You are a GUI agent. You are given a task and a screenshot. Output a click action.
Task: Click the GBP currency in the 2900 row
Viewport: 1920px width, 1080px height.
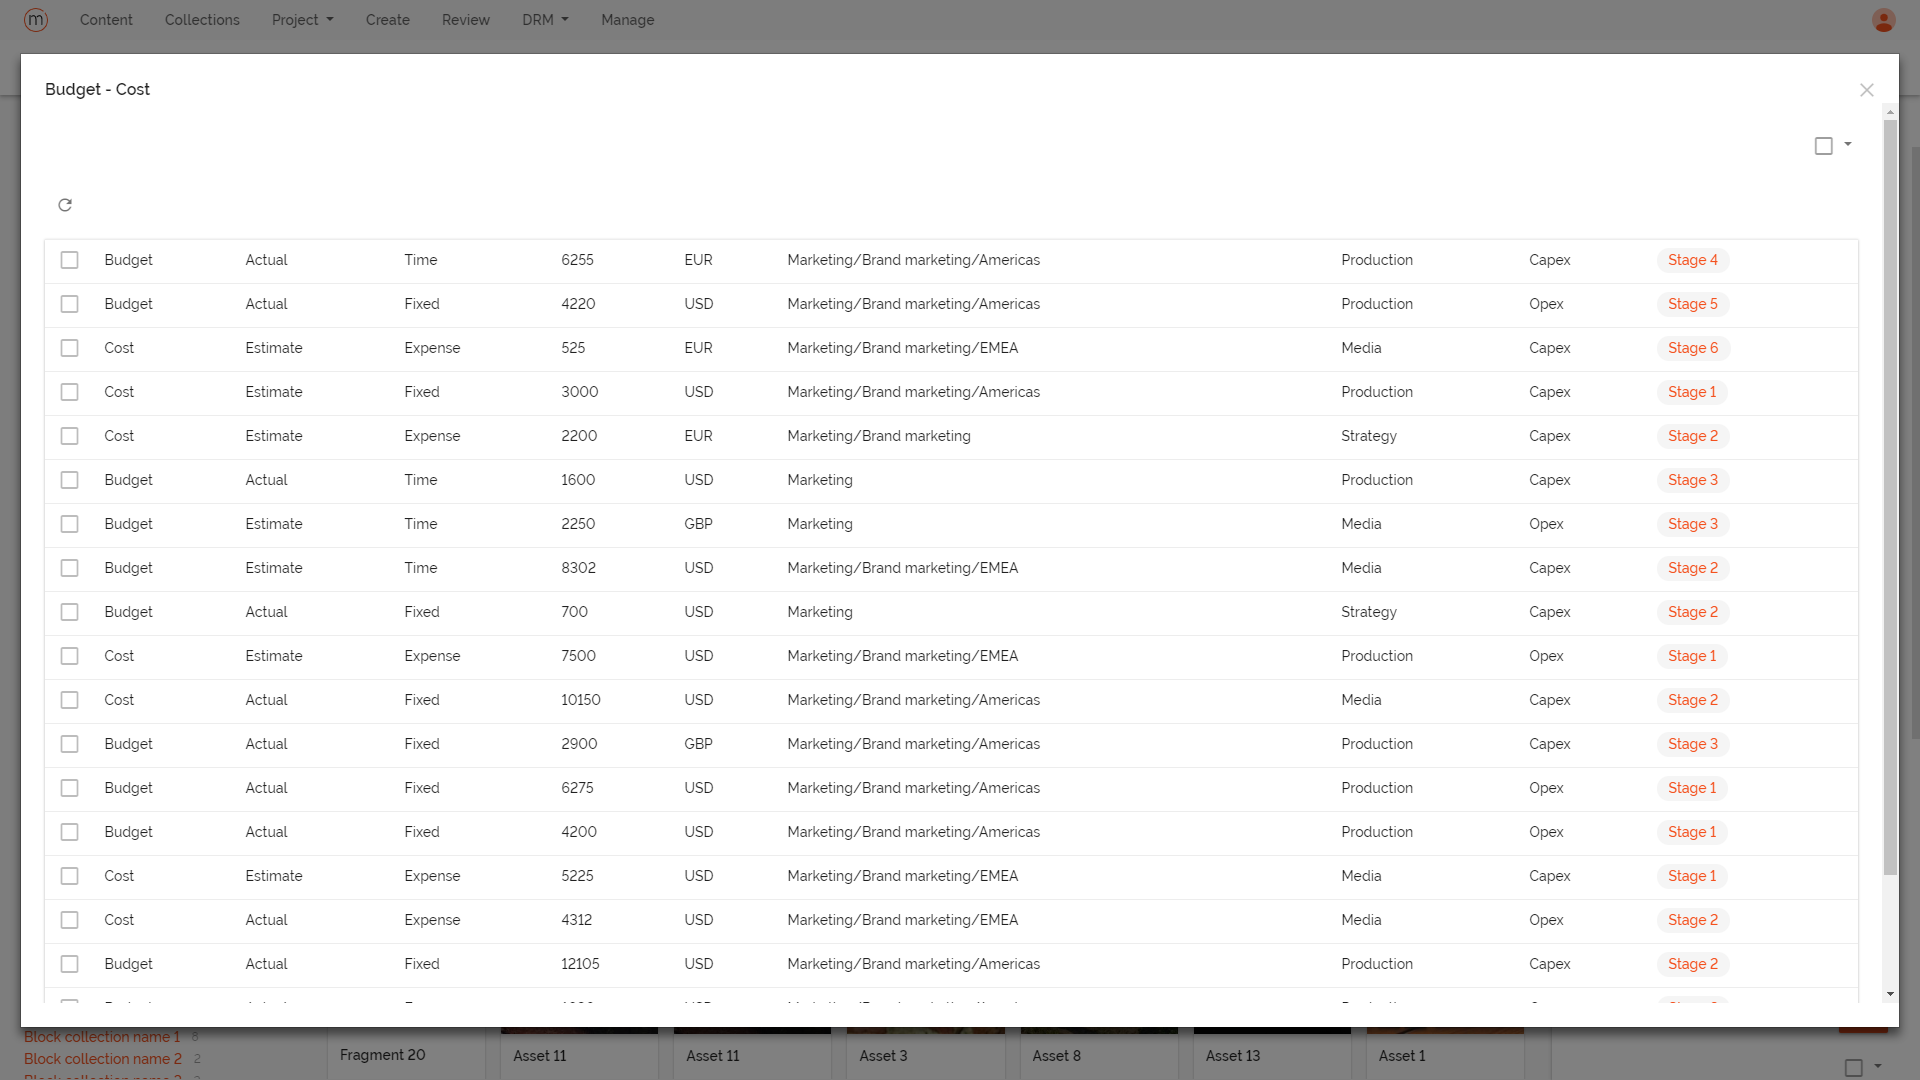point(698,744)
